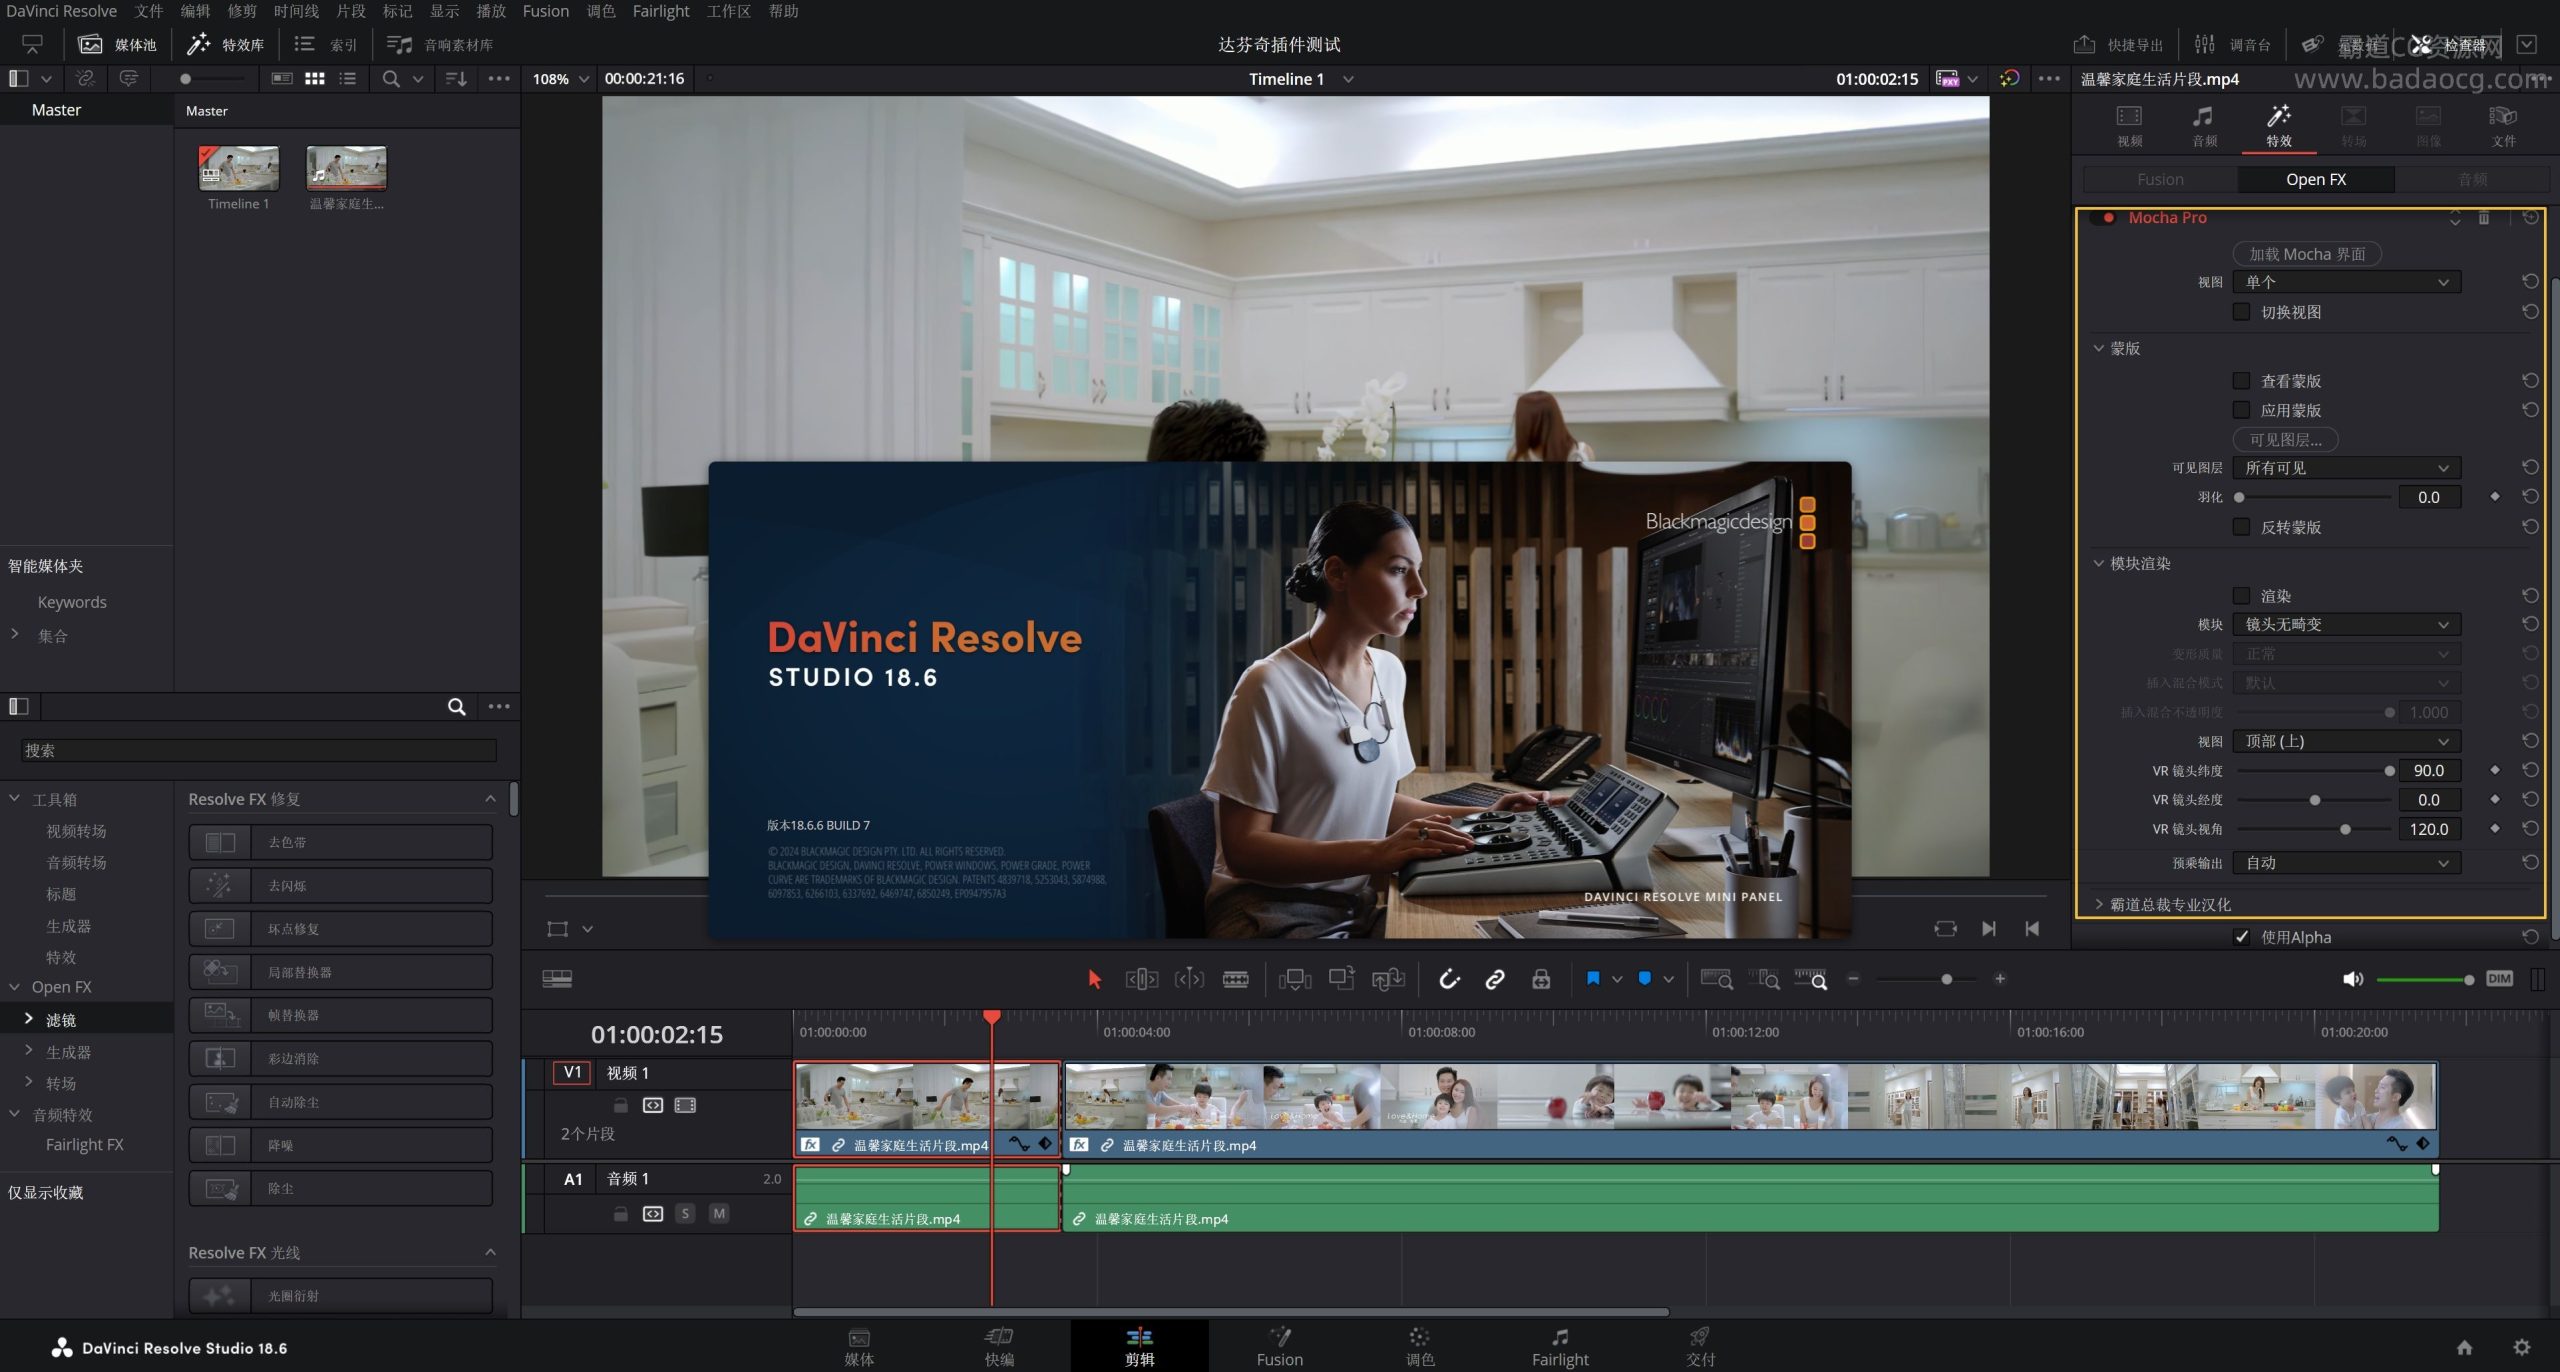The image size is (2560, 1372).
Task: Collapse the Resolve FX 修复 group
Action: tap(490, 798)
